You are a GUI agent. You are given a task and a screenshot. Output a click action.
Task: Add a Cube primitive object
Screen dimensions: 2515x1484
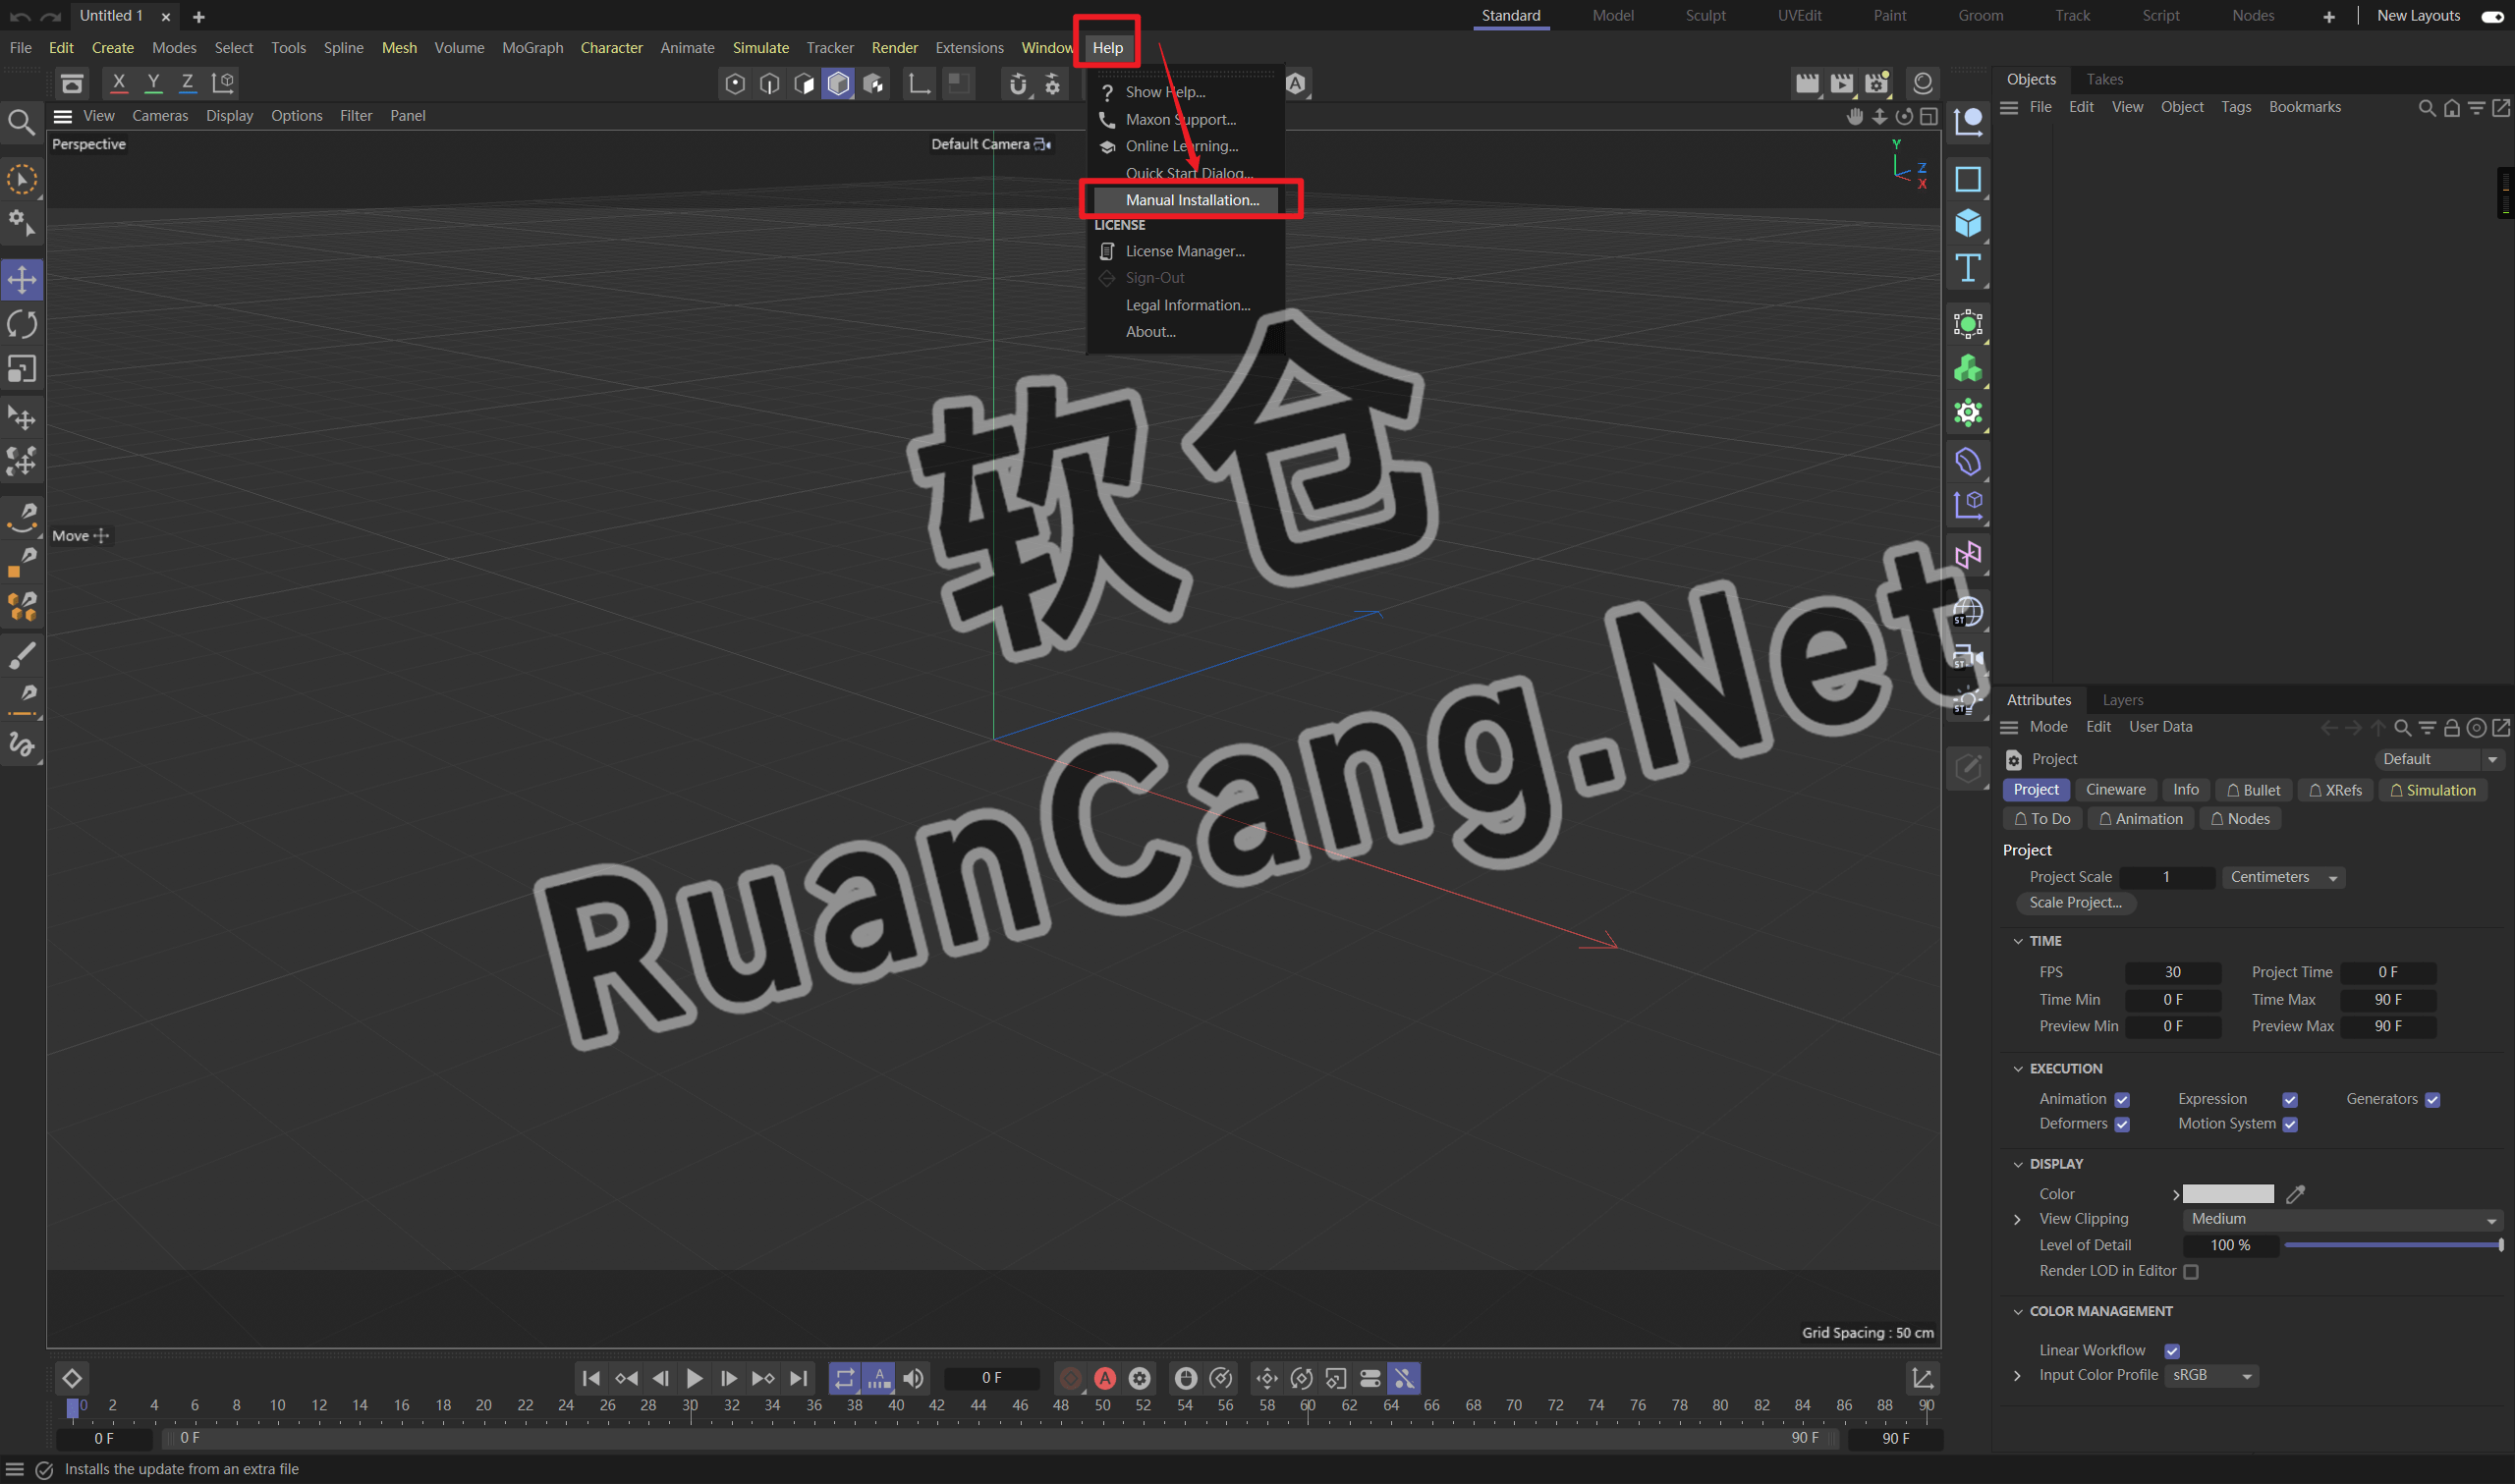[x=1967, y=223]
